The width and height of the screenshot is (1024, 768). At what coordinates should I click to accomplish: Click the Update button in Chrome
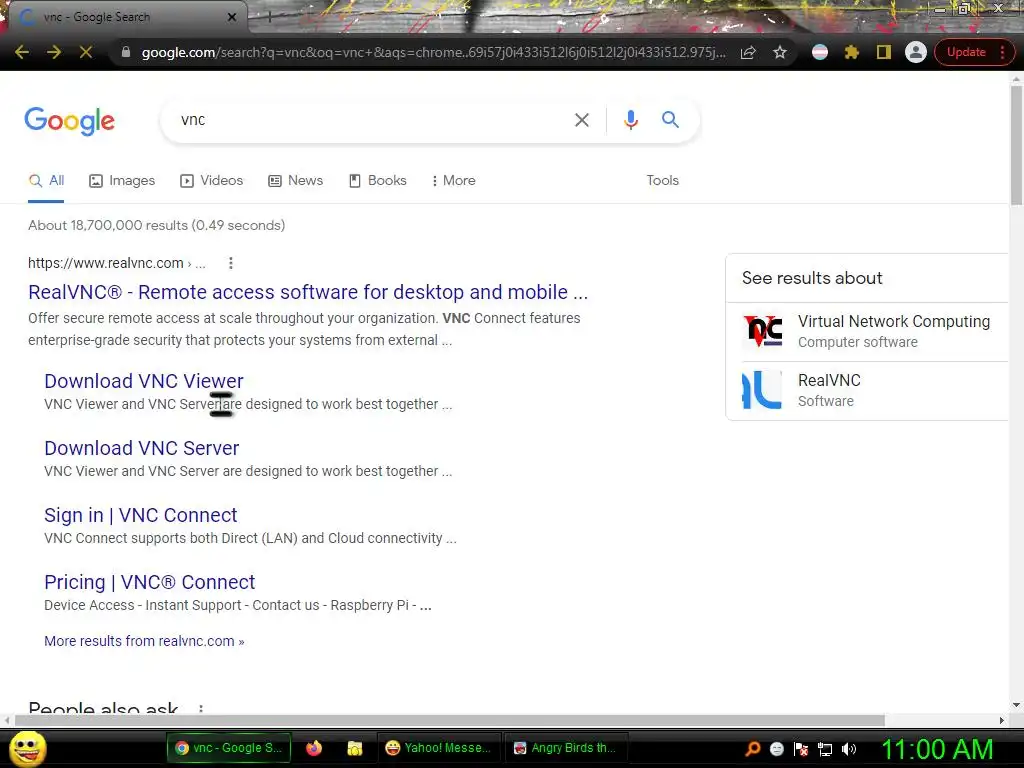tap(966, 52)
